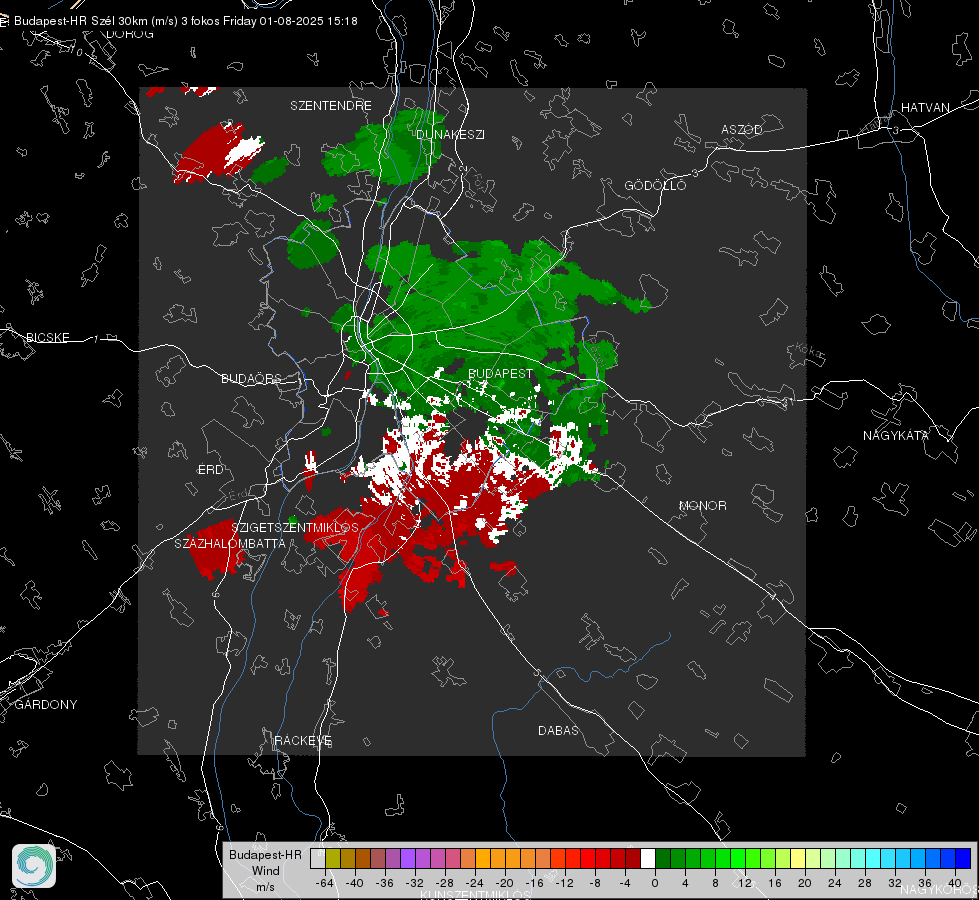Click the DUNAKESZI town label
979x900 pixels.
[450, 134]
